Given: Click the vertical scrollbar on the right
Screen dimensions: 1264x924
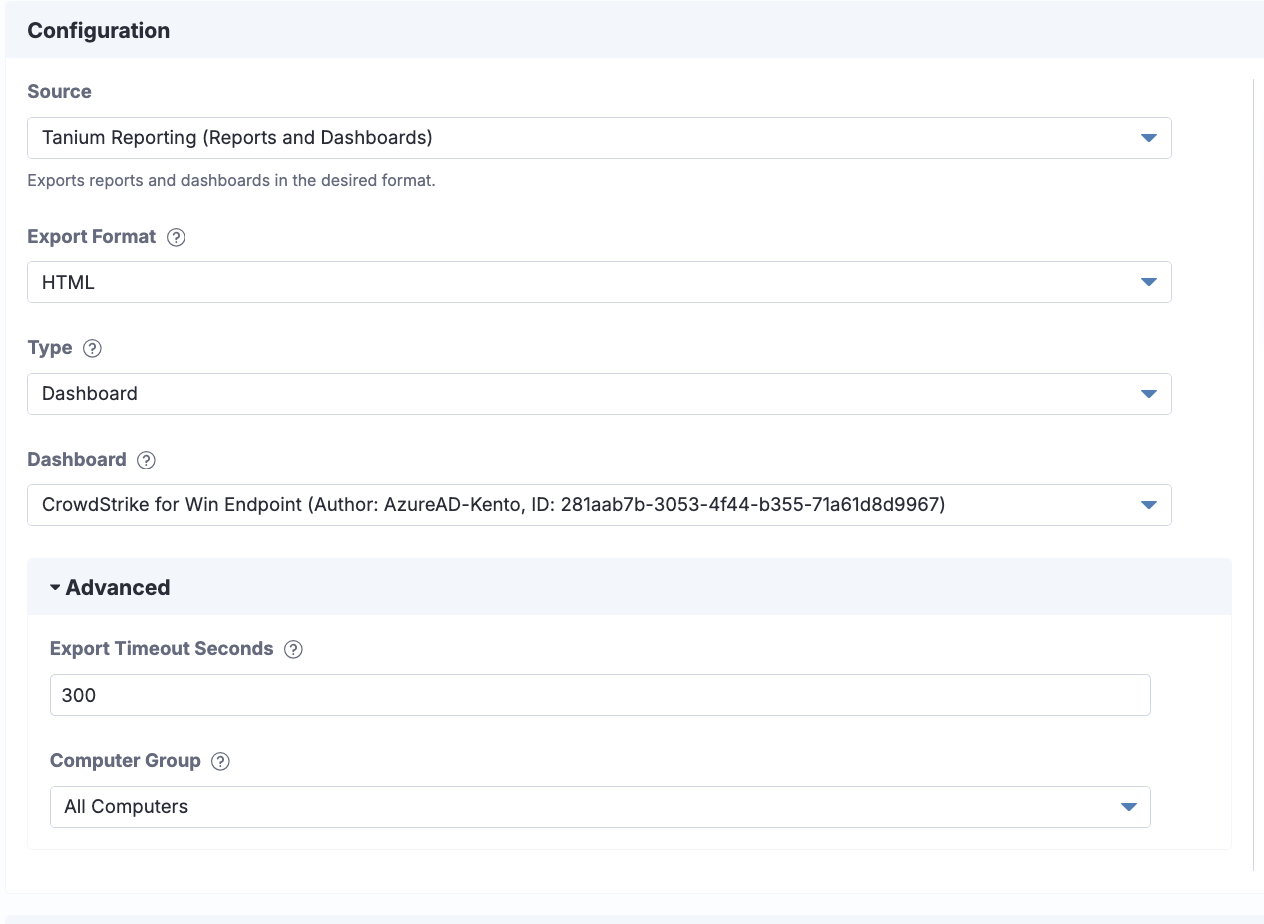Looking at the screenshot, I should [x=1253, y=470].
